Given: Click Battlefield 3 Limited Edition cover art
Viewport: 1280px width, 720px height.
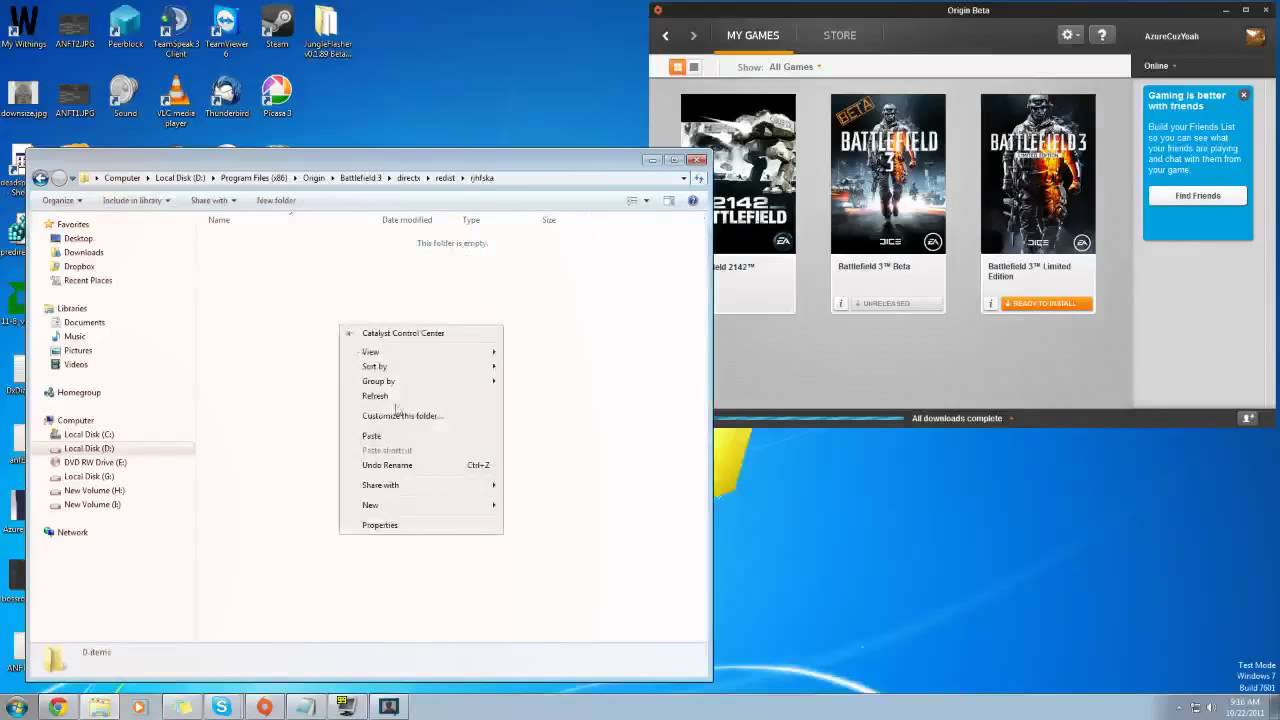Looking at the screenshot, I should tap(1038, 174).
